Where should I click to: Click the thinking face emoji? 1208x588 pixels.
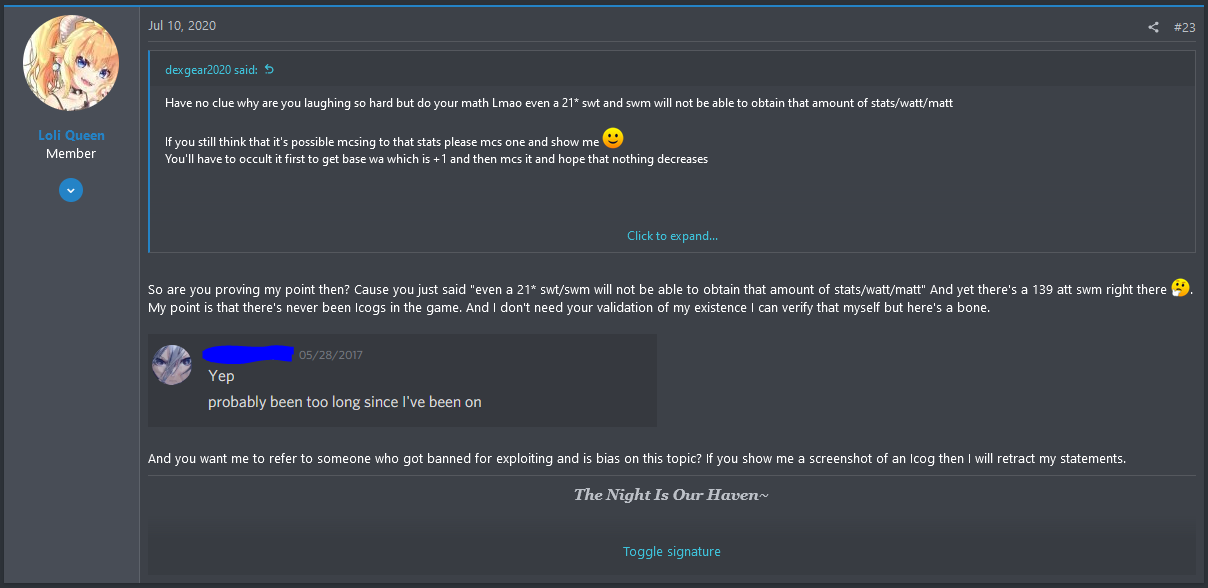point(1180,288)
